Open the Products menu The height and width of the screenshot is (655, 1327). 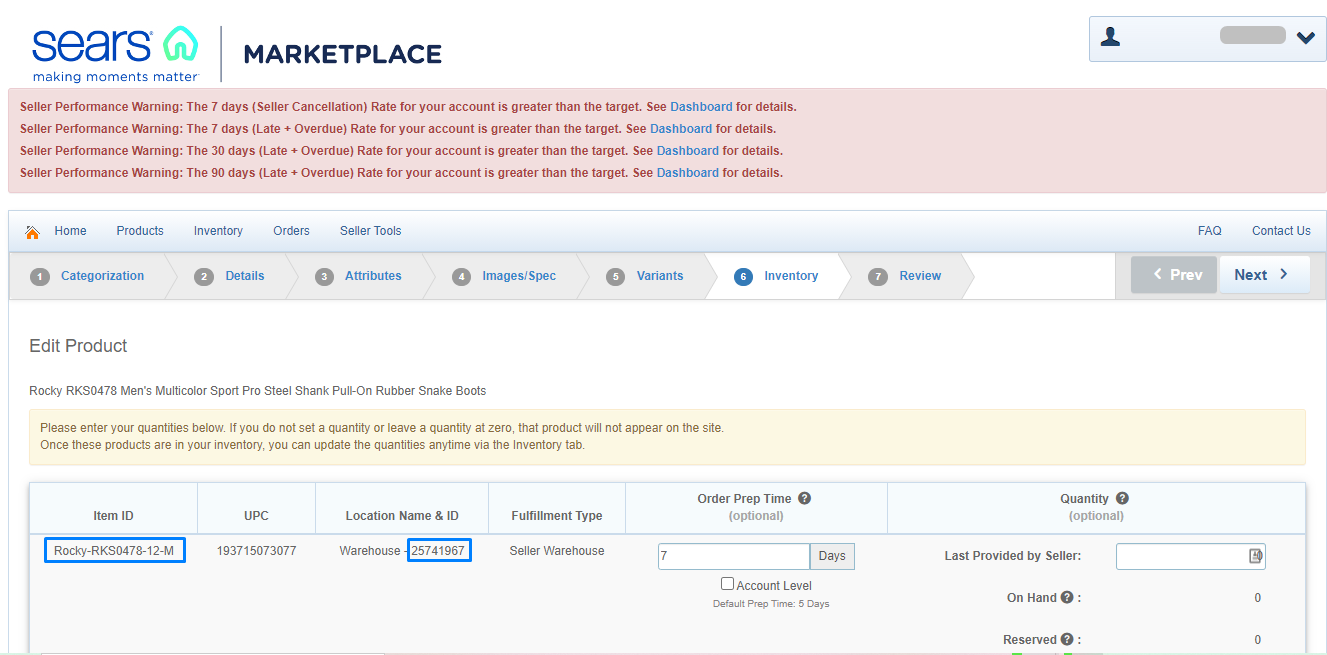140,231
